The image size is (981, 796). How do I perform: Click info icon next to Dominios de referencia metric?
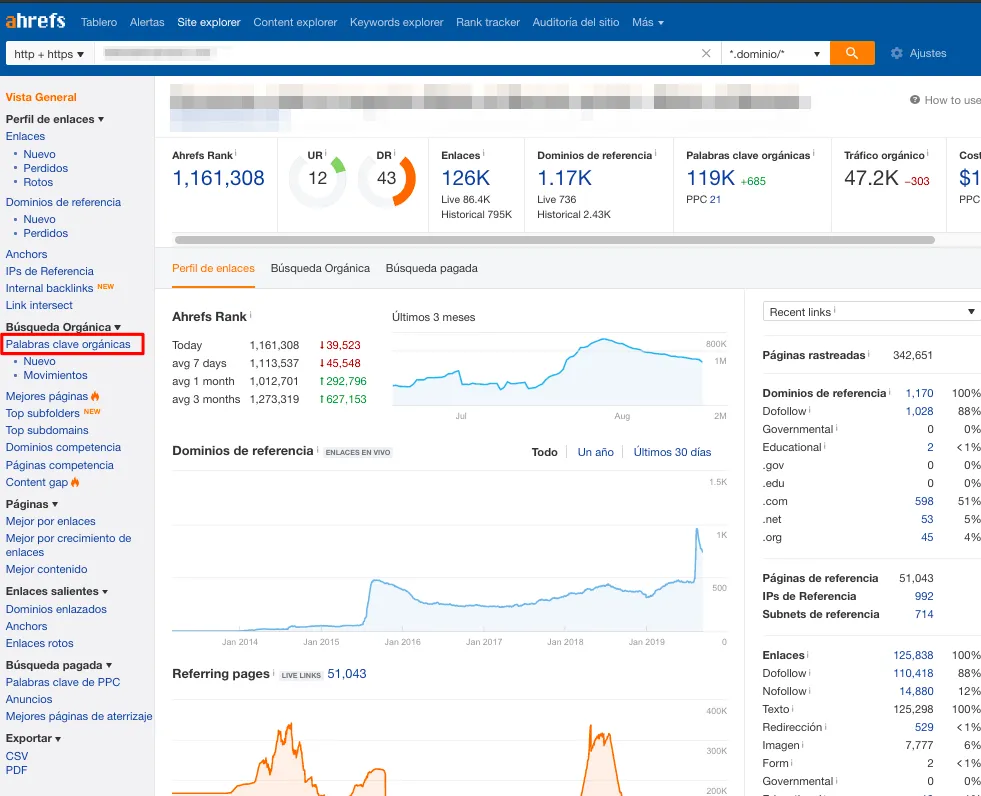point(655,153)
